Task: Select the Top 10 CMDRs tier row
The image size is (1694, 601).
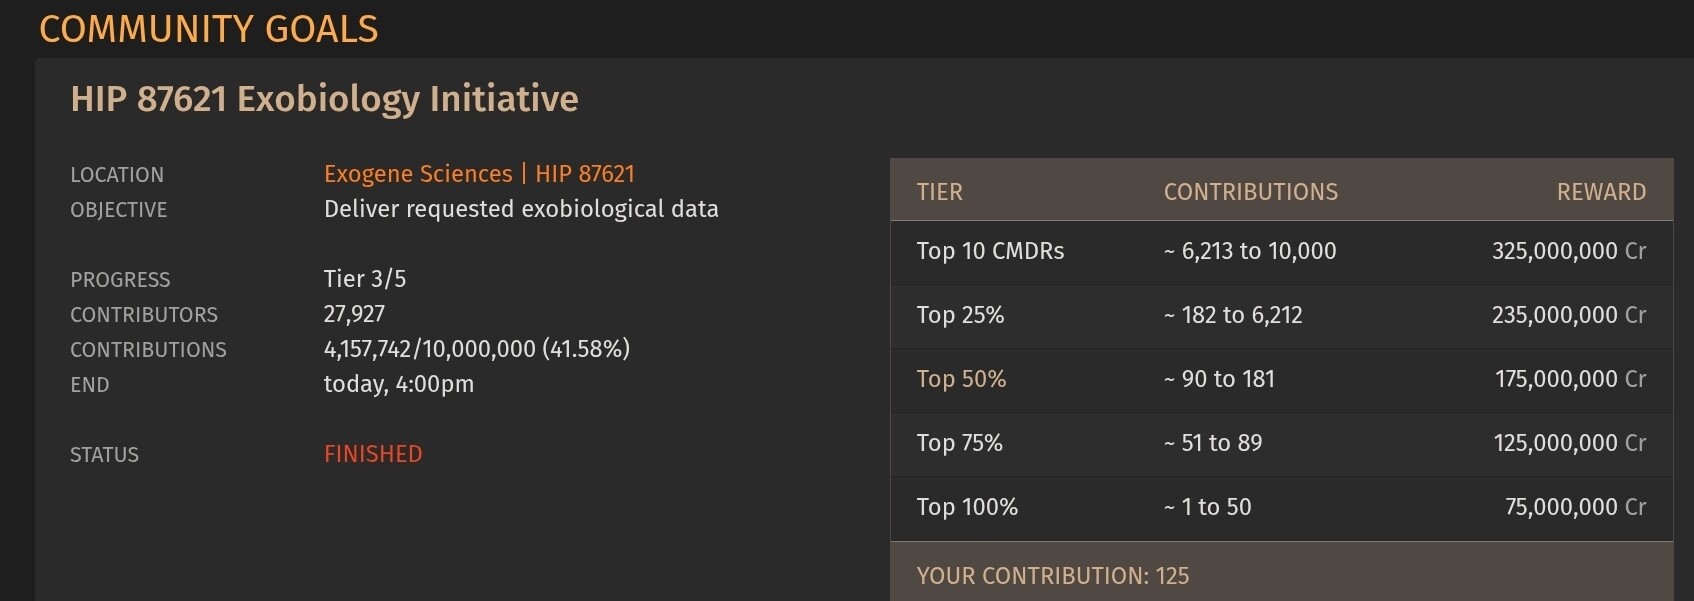Action: click(990, 251)
